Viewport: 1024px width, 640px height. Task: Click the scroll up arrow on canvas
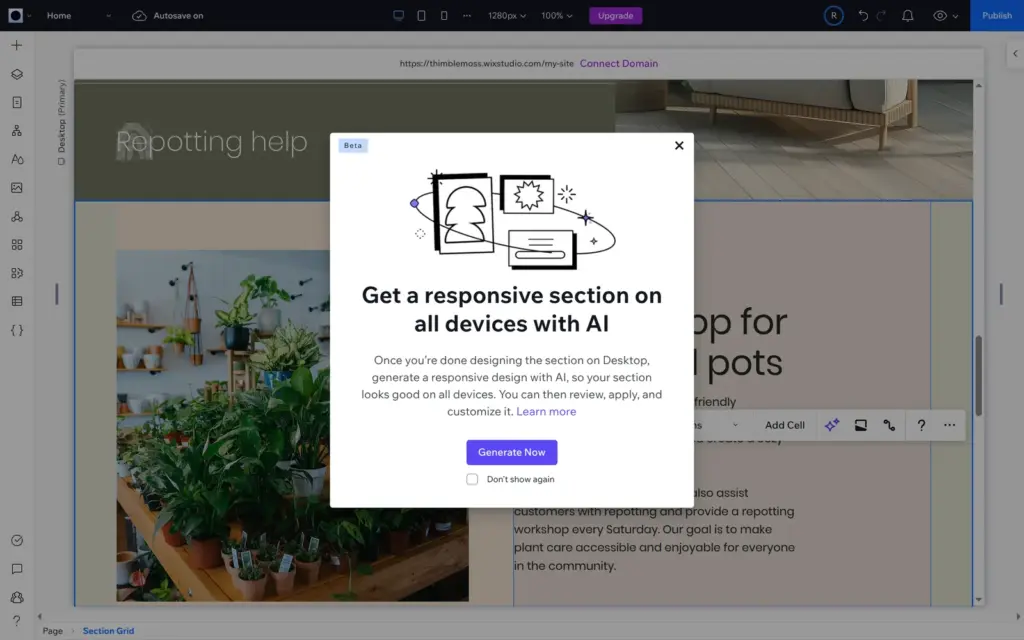[x=978, y=86]
